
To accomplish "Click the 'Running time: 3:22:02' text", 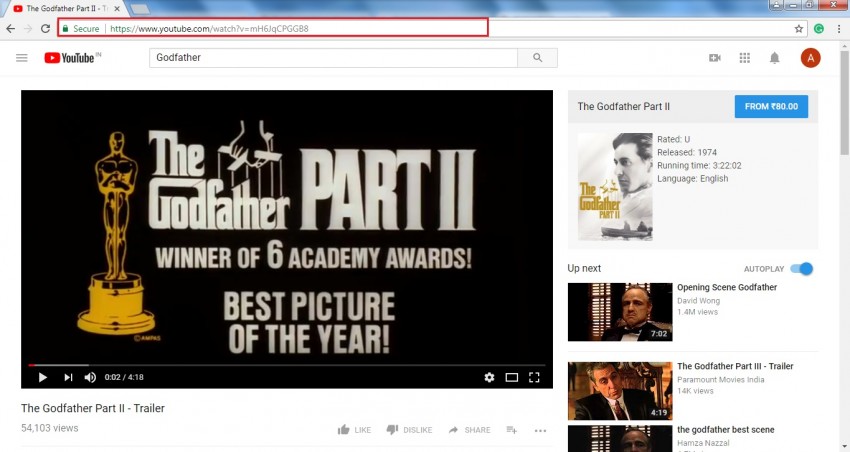I will pyautogui.click(x=699, y=165).
